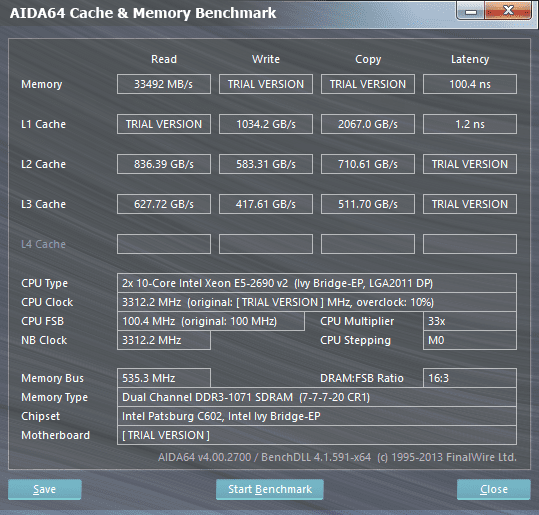The height and width of the screenshot is (515, 539).
Task: Select the Memory Latency value 100.4 ns
Action: pyautogui.click(x=470, y=84)
